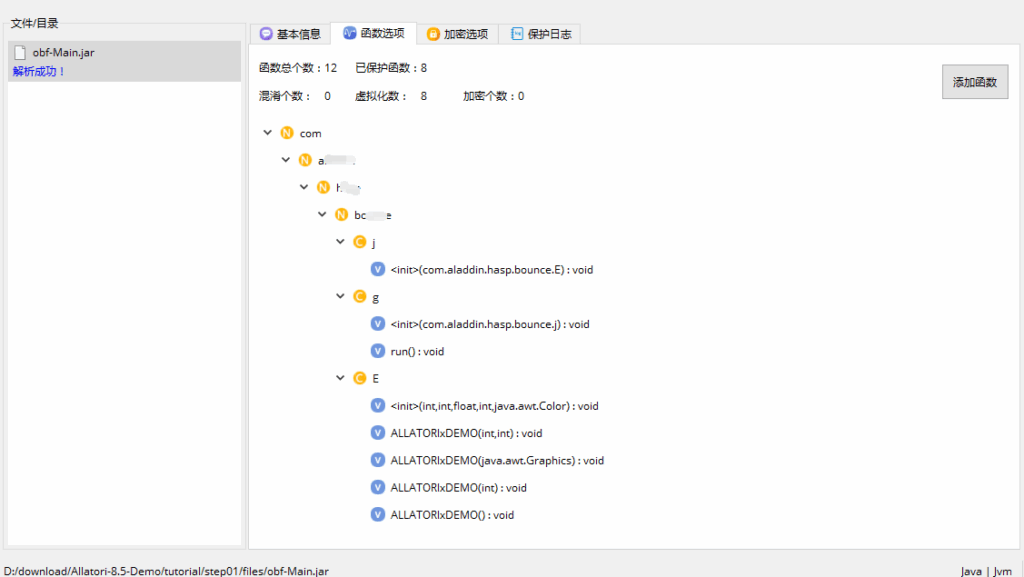Image resolution: width=1024 pixels, height=577 pixels.
Task: Collapse the class g tree node
Action: tap(341, 297)
